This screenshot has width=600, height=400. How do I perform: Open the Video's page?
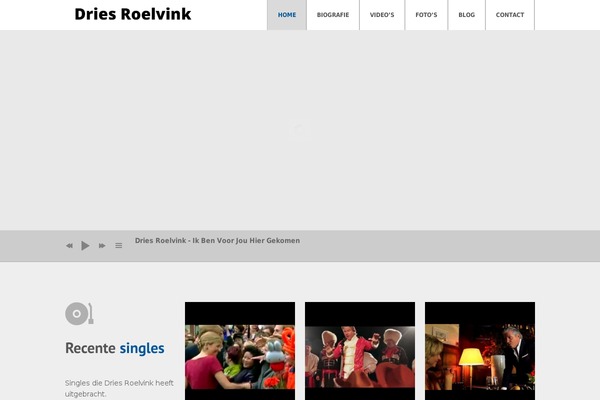[382, 15]
